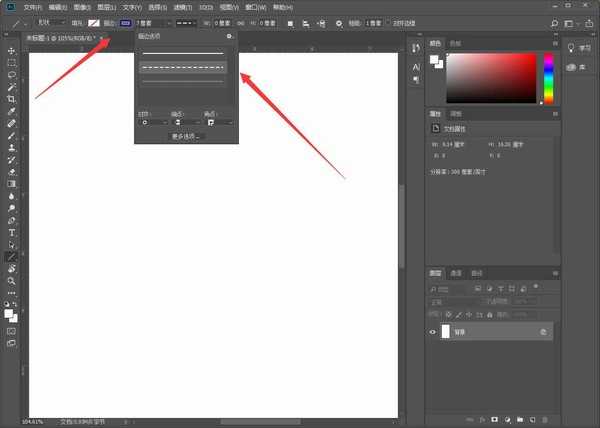Click the 更多选项 button
Viewport: 600px width, 428px height.
pyautogui.click(x=187, y=136)
